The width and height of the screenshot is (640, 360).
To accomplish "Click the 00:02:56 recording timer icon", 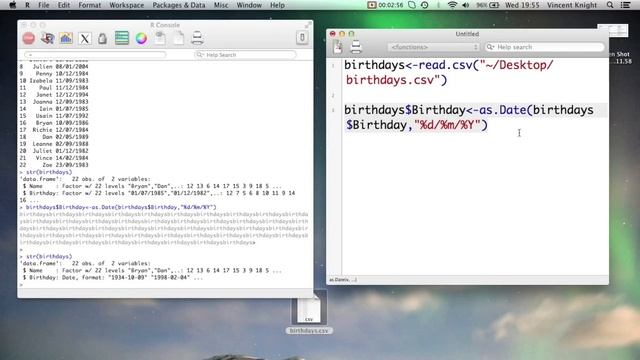I will [x=385, y=5].
